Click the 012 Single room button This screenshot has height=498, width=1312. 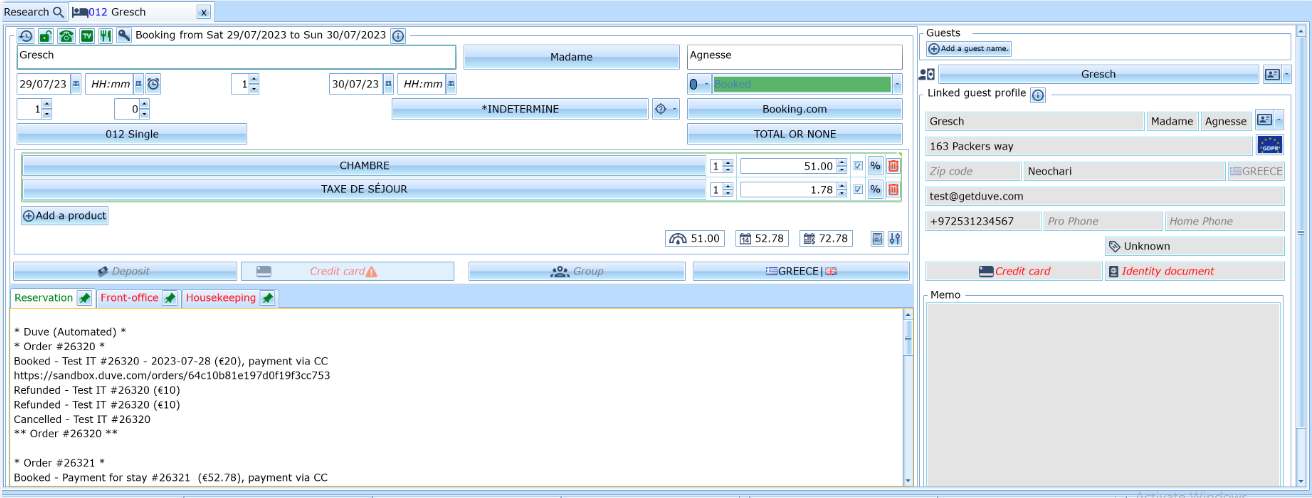click(x=132, y=134)
